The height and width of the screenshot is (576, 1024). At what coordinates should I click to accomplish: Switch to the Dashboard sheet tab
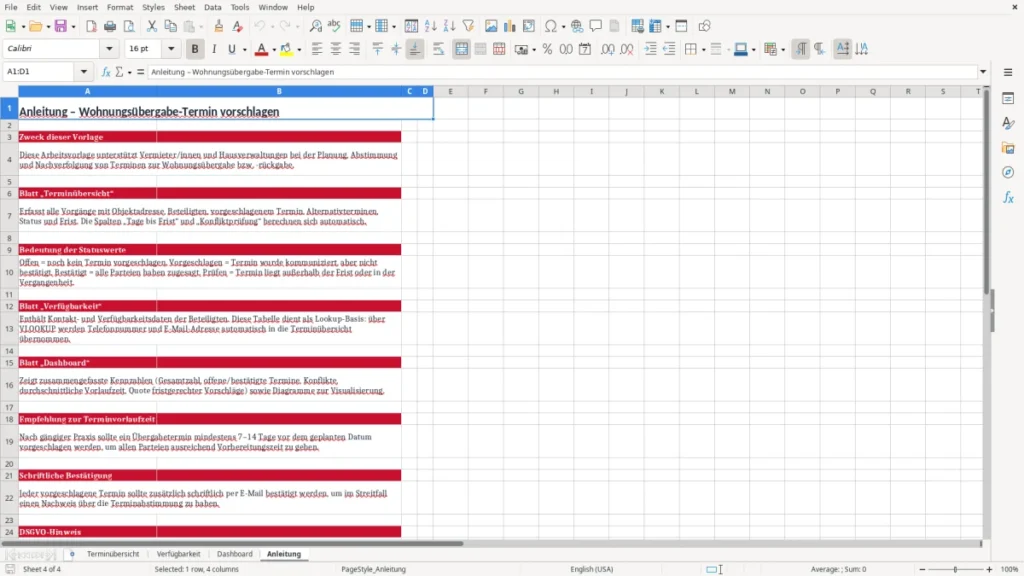tap(234, 554)
